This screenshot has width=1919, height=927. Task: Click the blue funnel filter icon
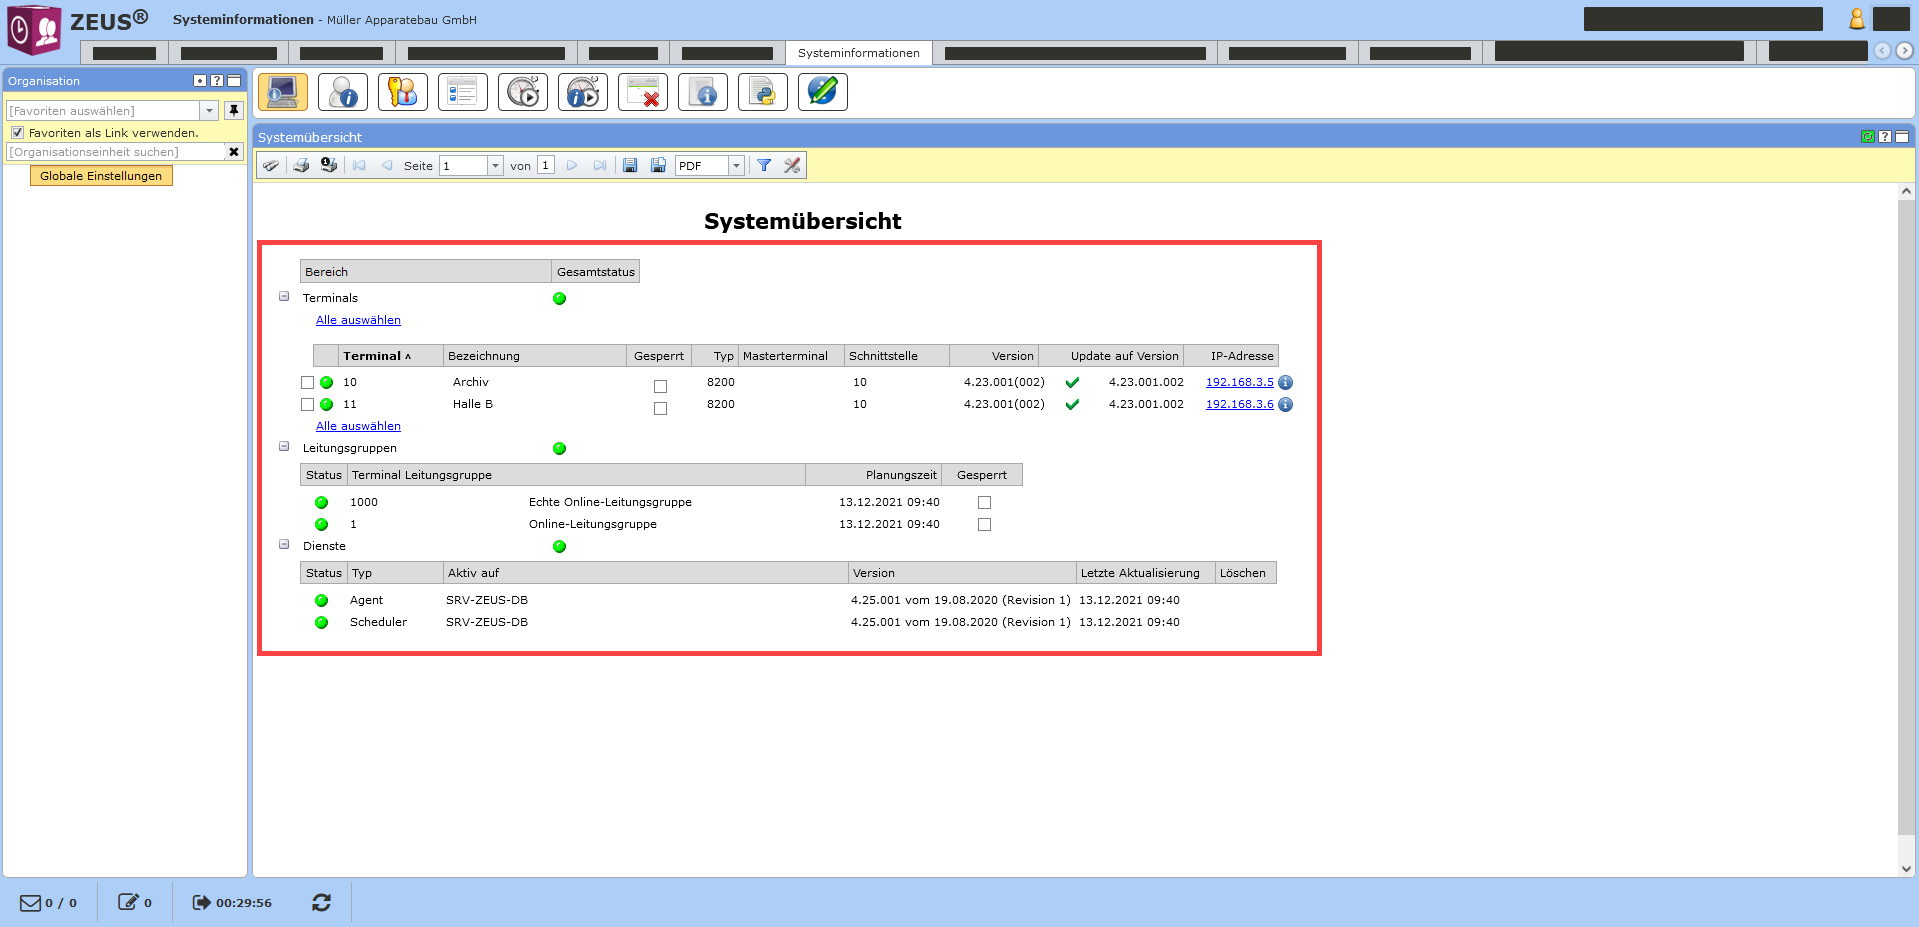point(764,166)
